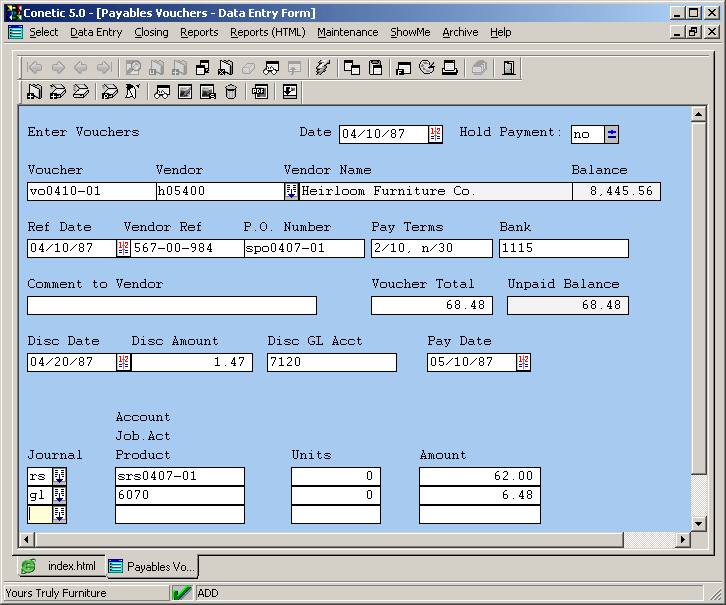Open the Maintenance menu
The image size is (726, 605).
click(x=348, y=32)
